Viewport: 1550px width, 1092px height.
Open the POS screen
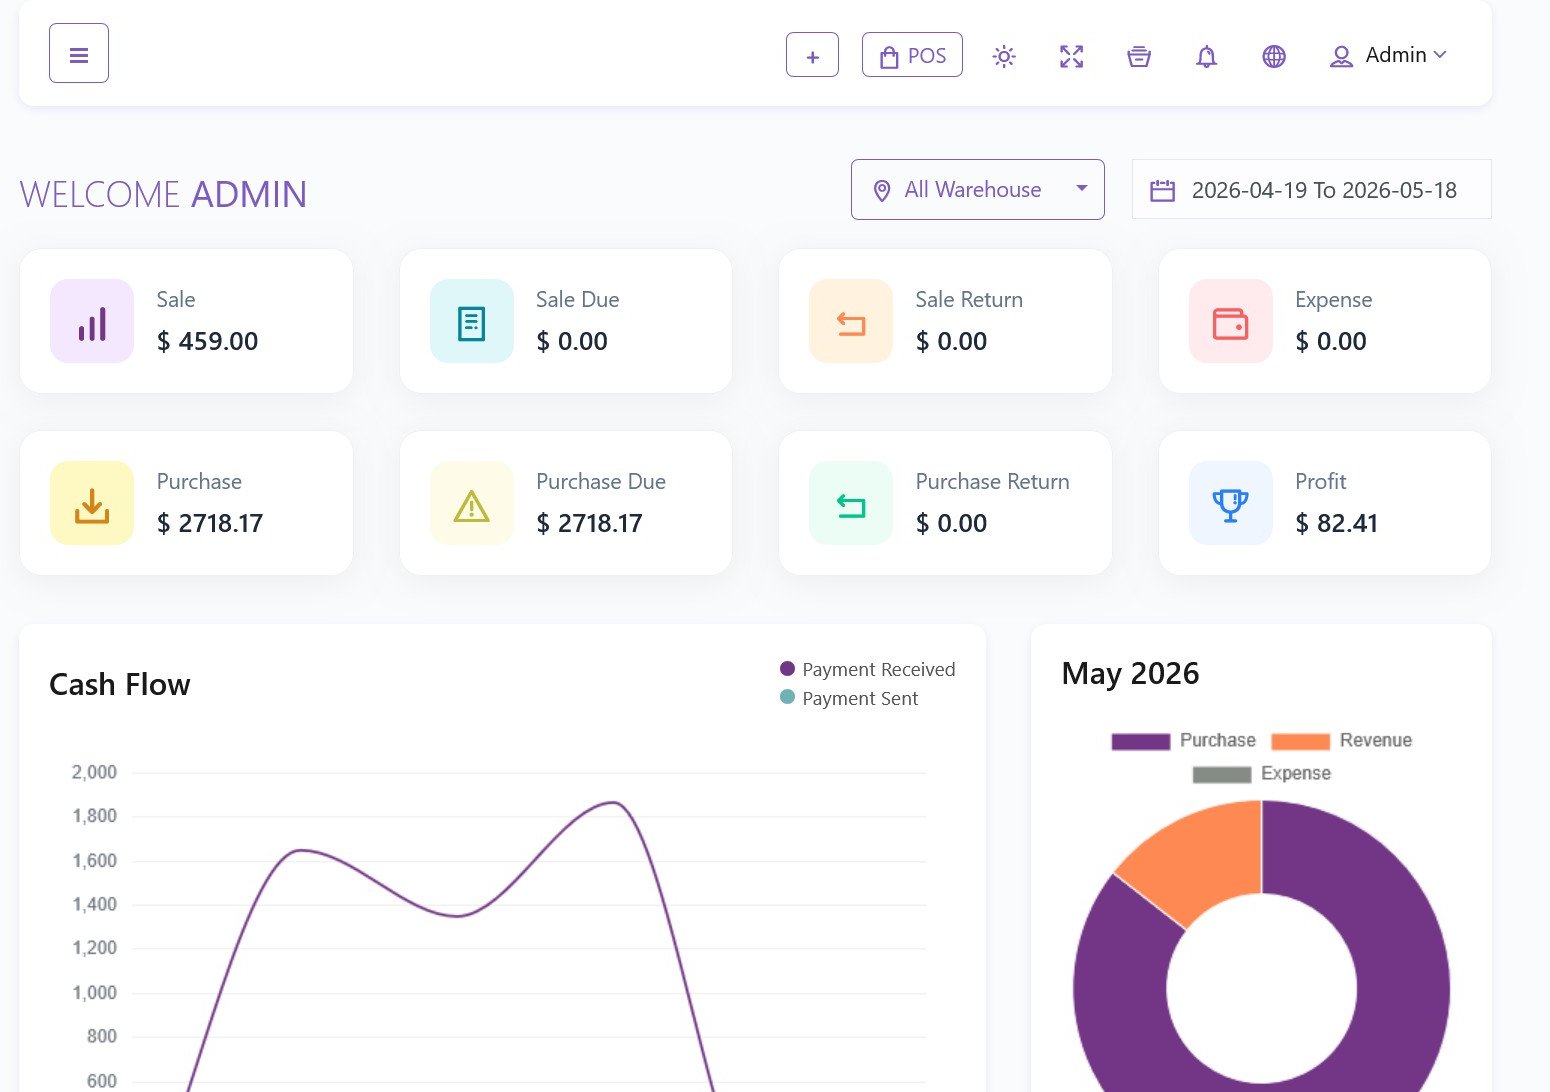912,55
